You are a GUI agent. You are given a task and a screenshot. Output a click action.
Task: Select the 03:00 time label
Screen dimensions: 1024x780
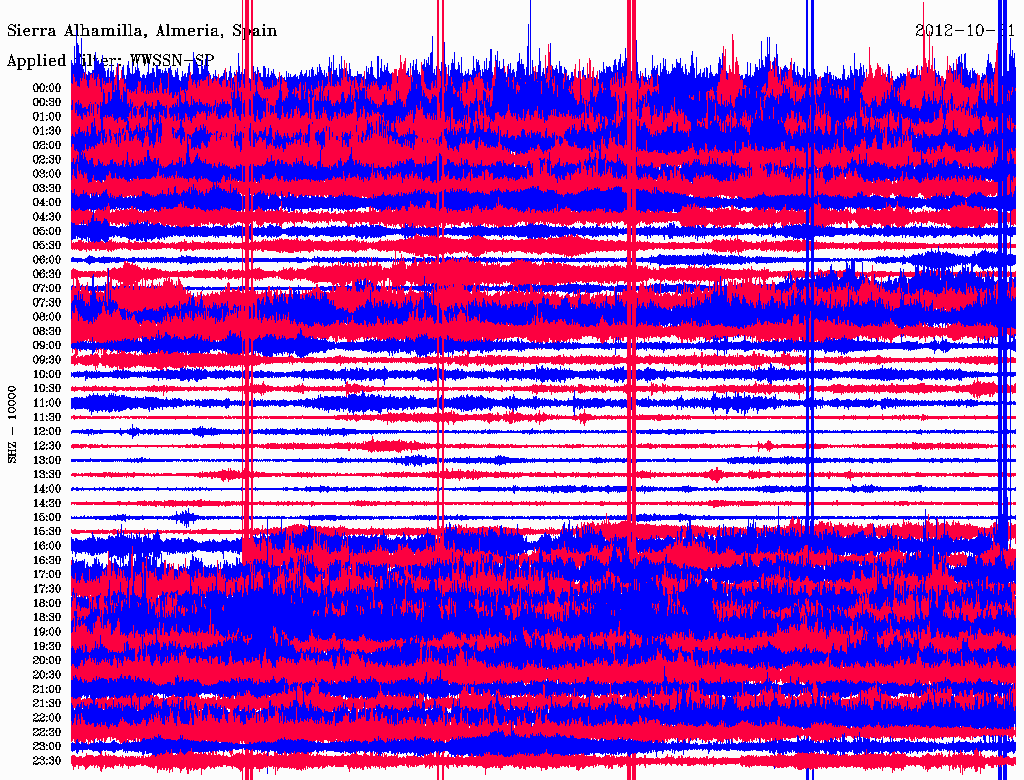coord(46,174)
